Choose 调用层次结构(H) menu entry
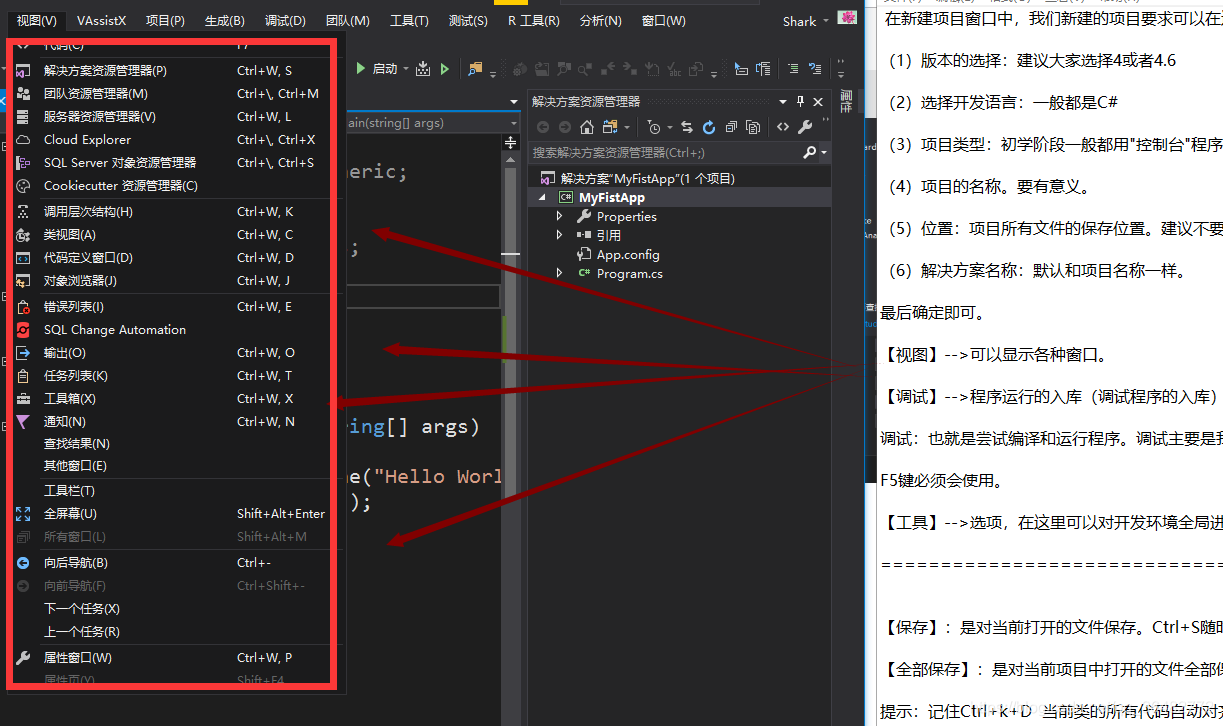The height and width of the screenshot is (726, 1223). click(x=177, y=212)
